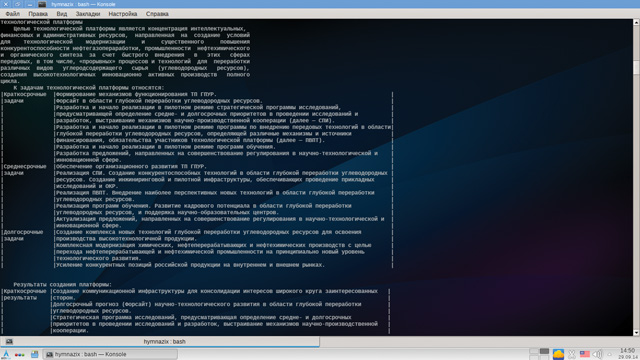This screenshot has width=640, height=360.
Task: Click the vertical scrollbar handle in terminal
Action: point(636,68)
